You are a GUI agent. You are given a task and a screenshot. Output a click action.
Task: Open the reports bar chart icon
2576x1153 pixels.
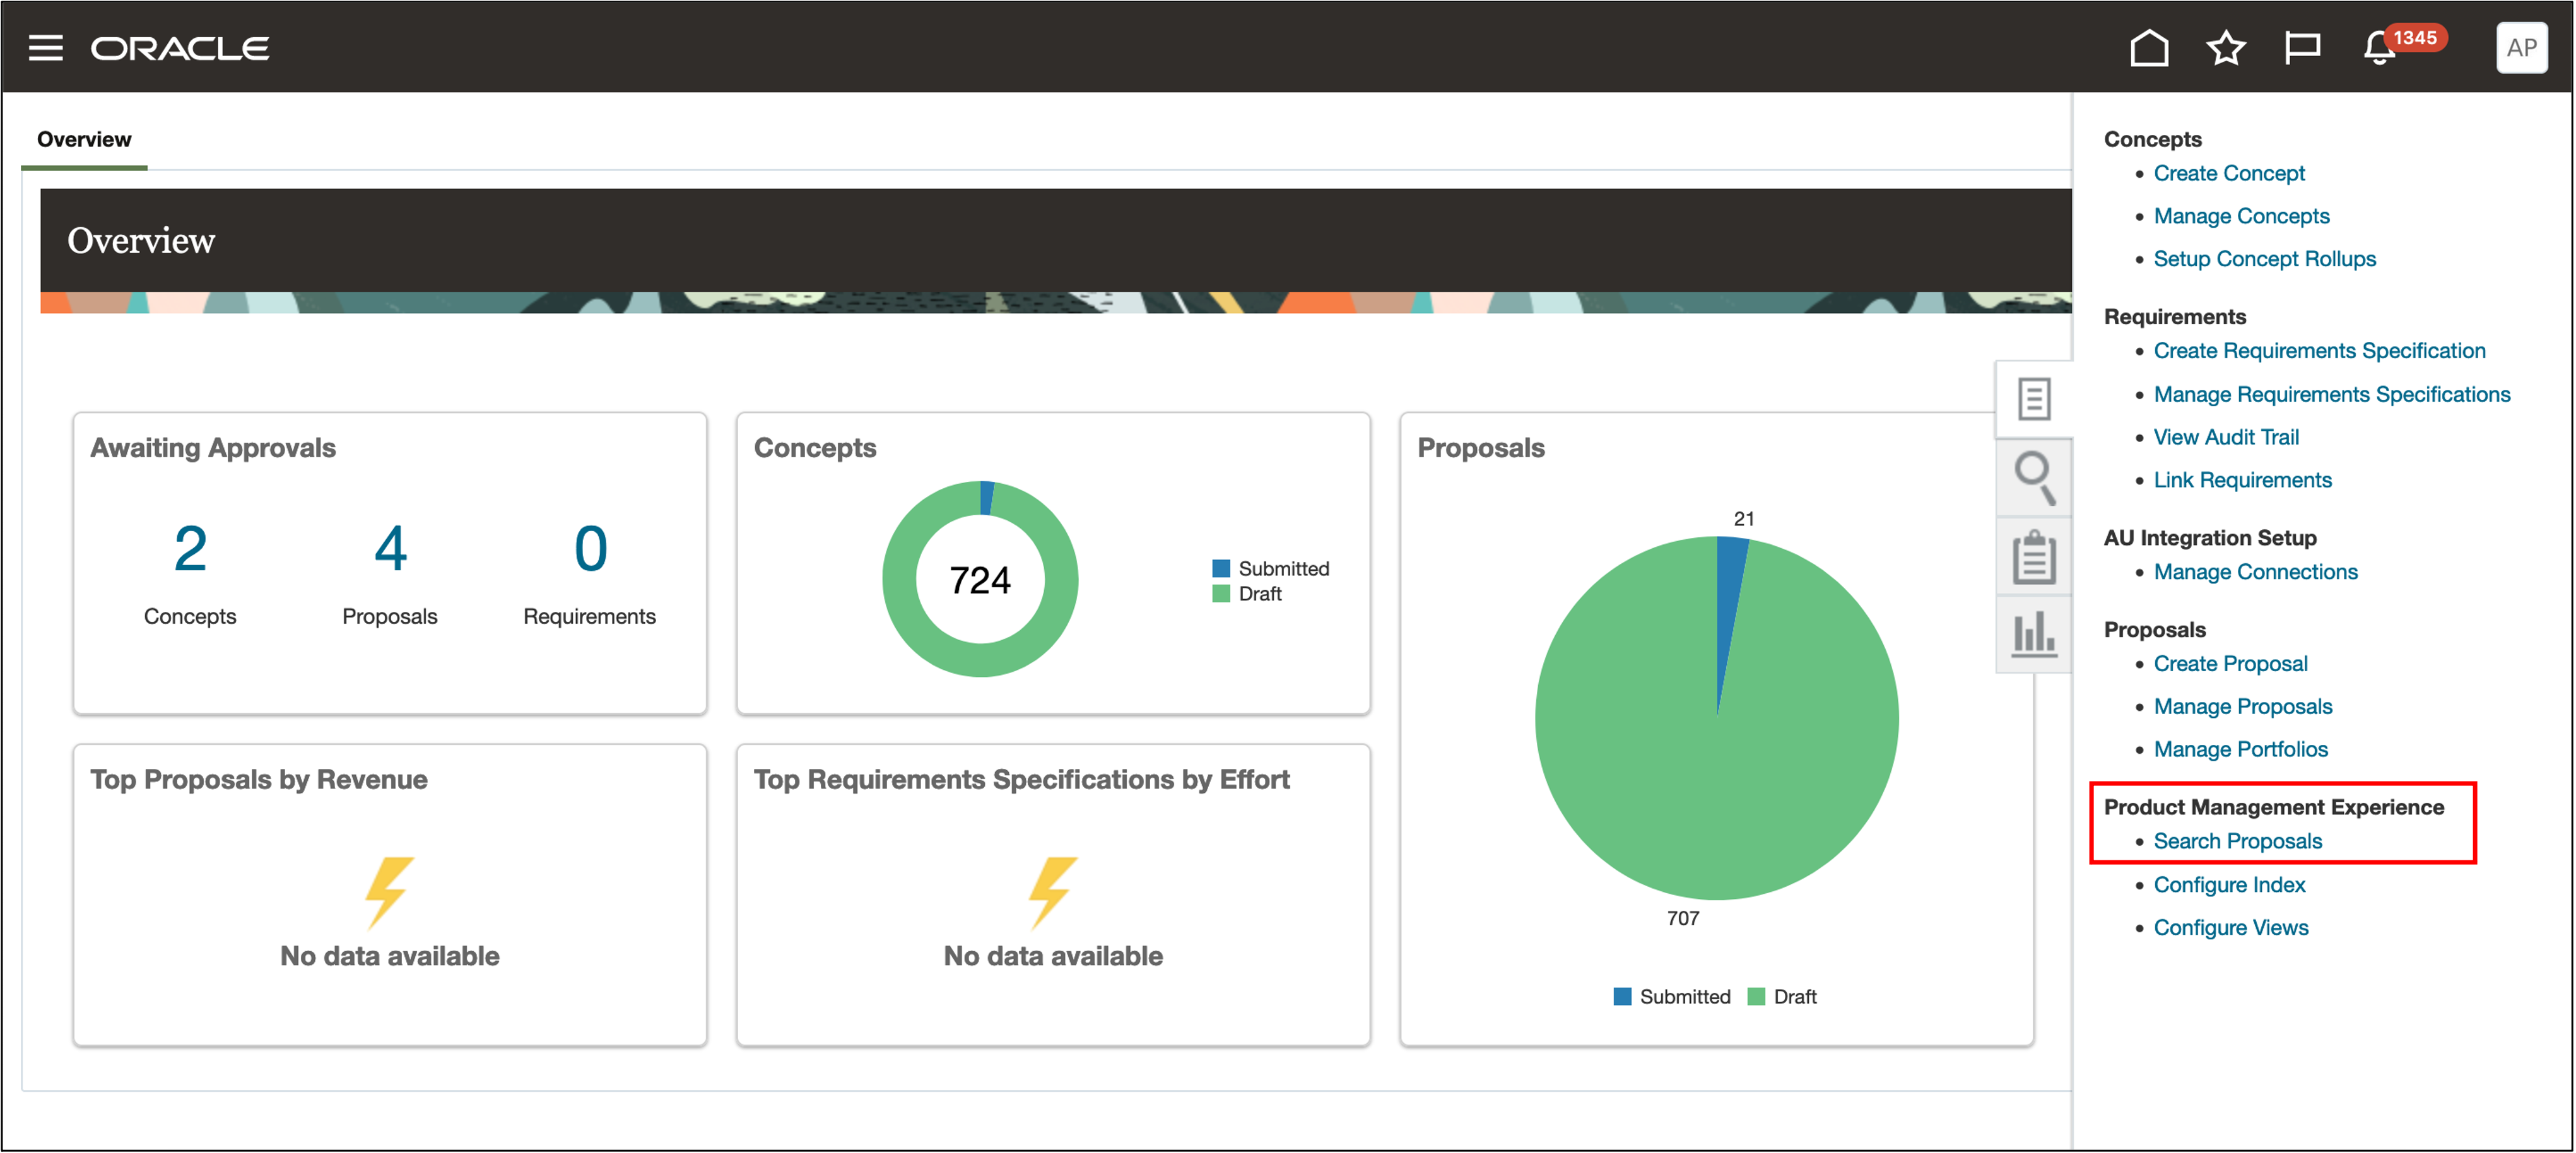point(2033,634)
